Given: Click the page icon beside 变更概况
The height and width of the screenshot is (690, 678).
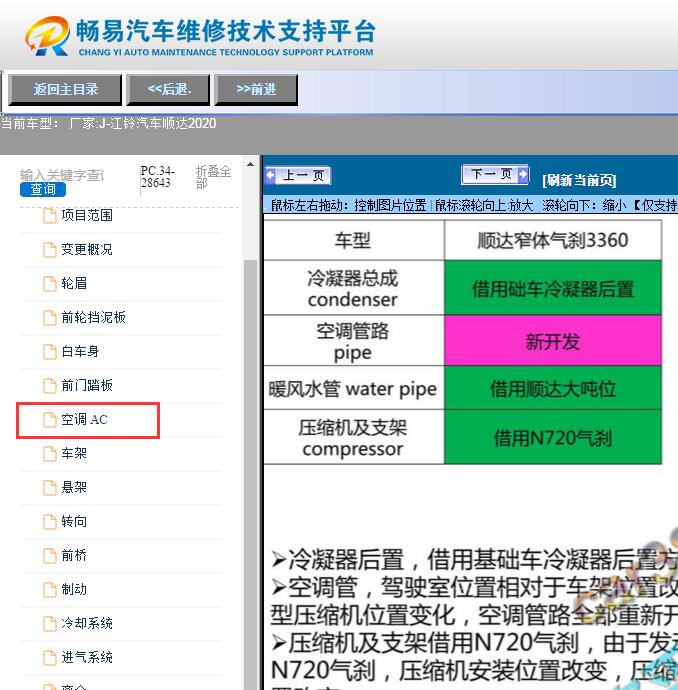Looking at the screenshot, I should point(50,250).
